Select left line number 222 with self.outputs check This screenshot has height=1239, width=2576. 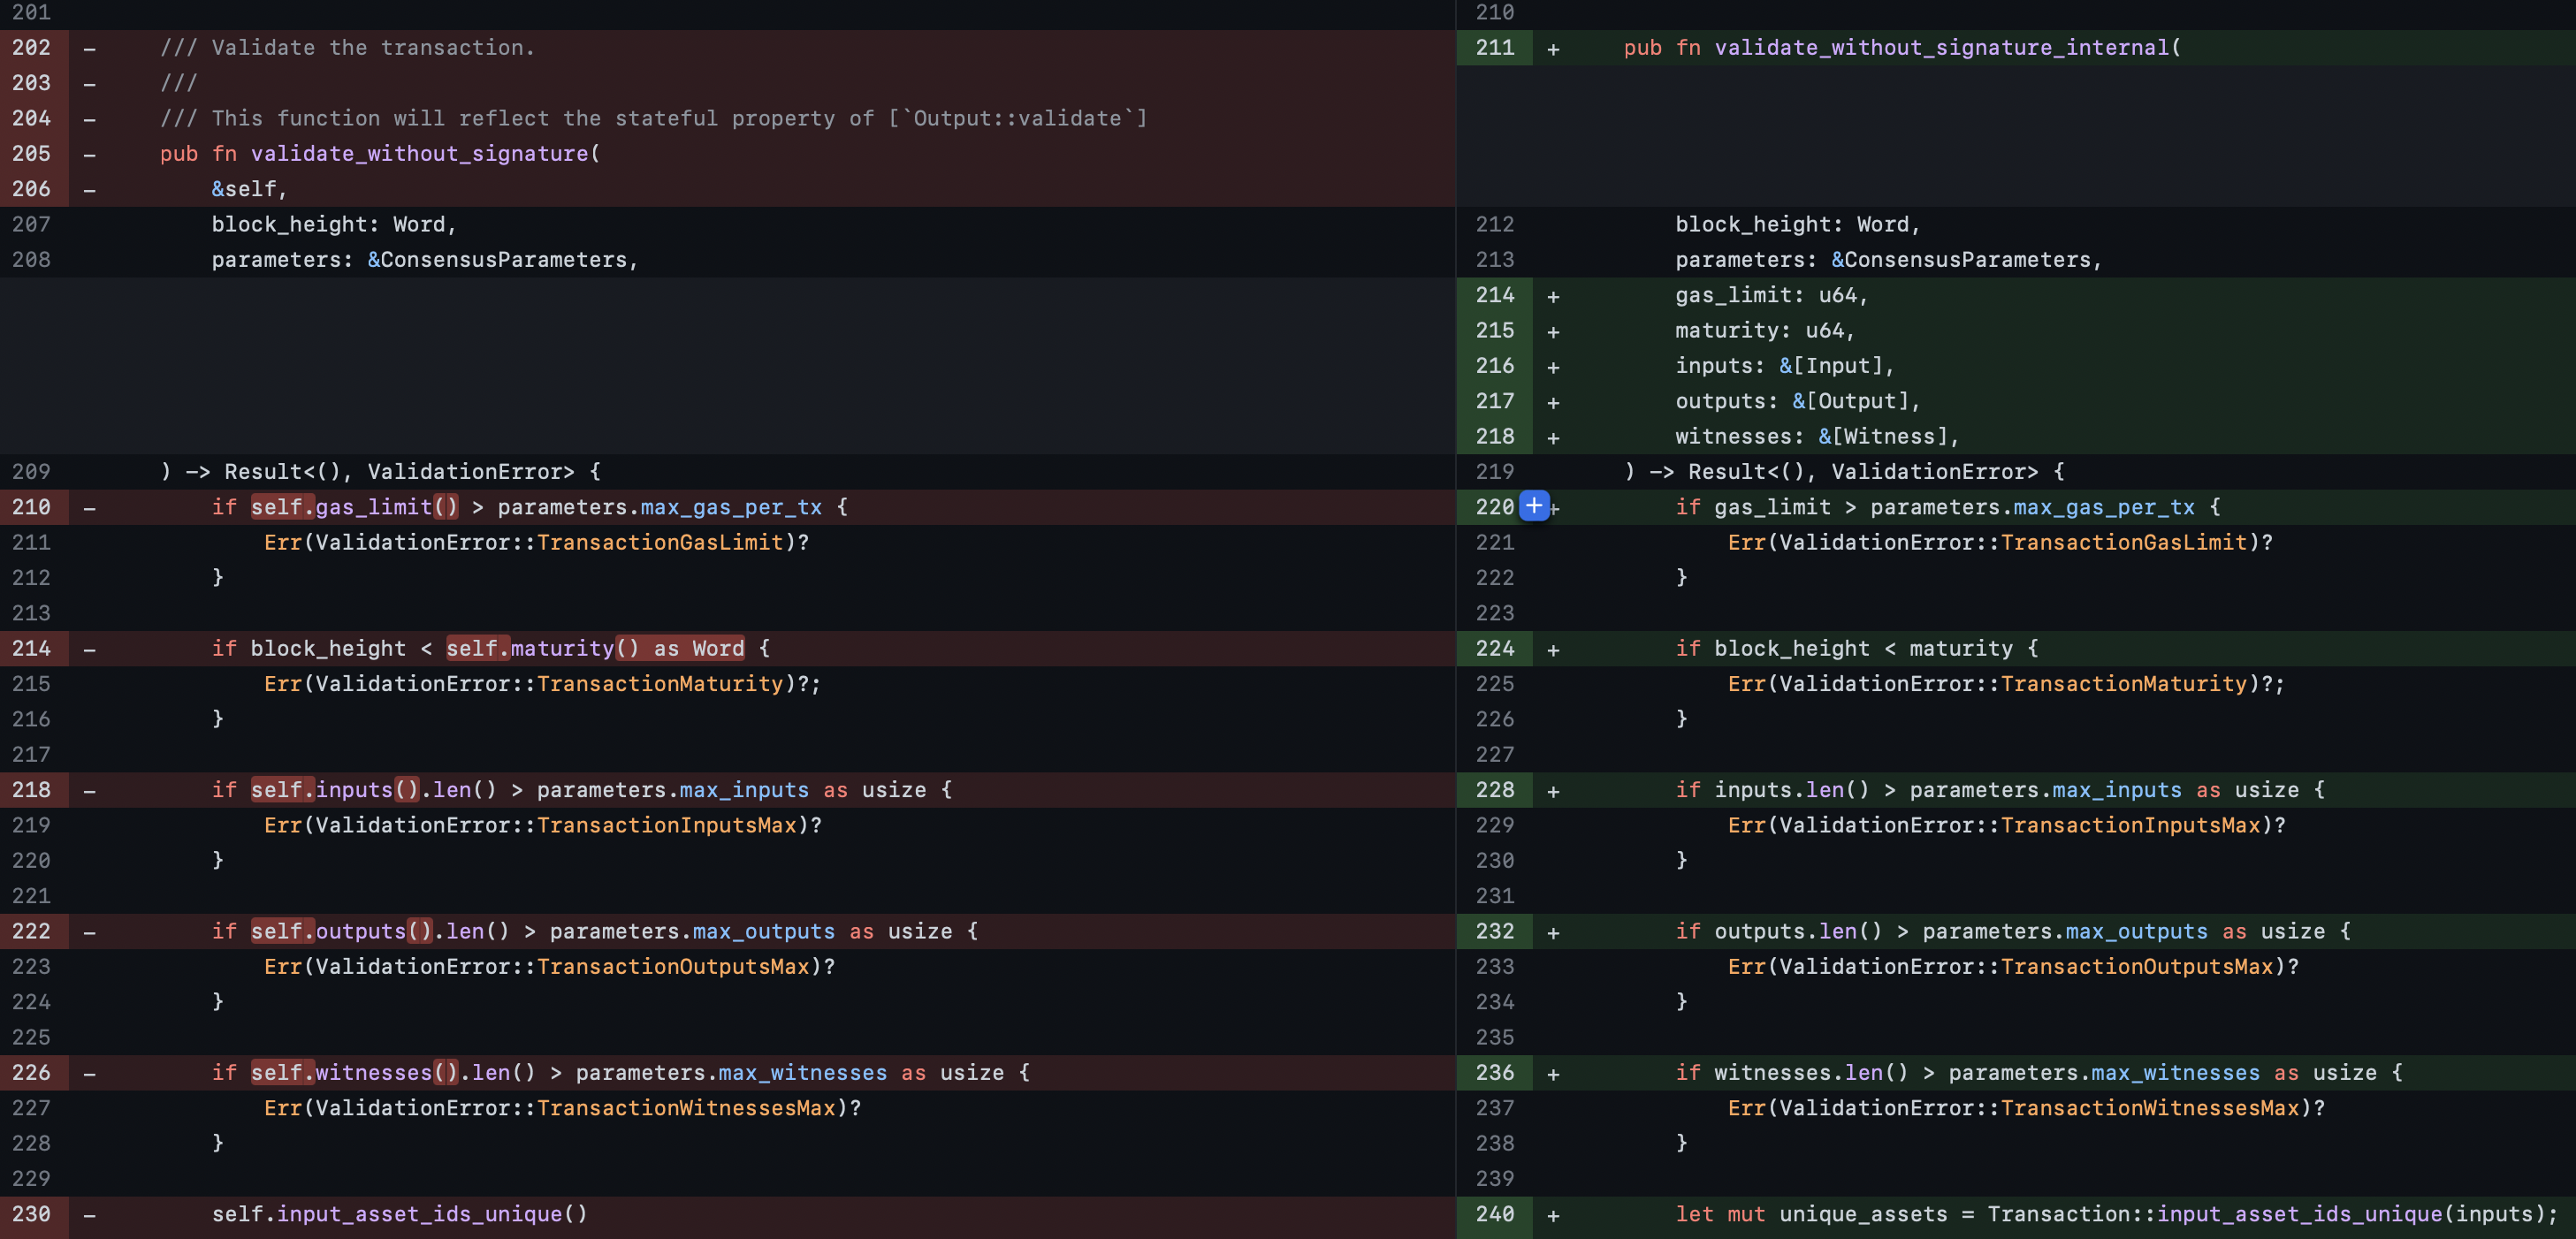coord(31,931)
